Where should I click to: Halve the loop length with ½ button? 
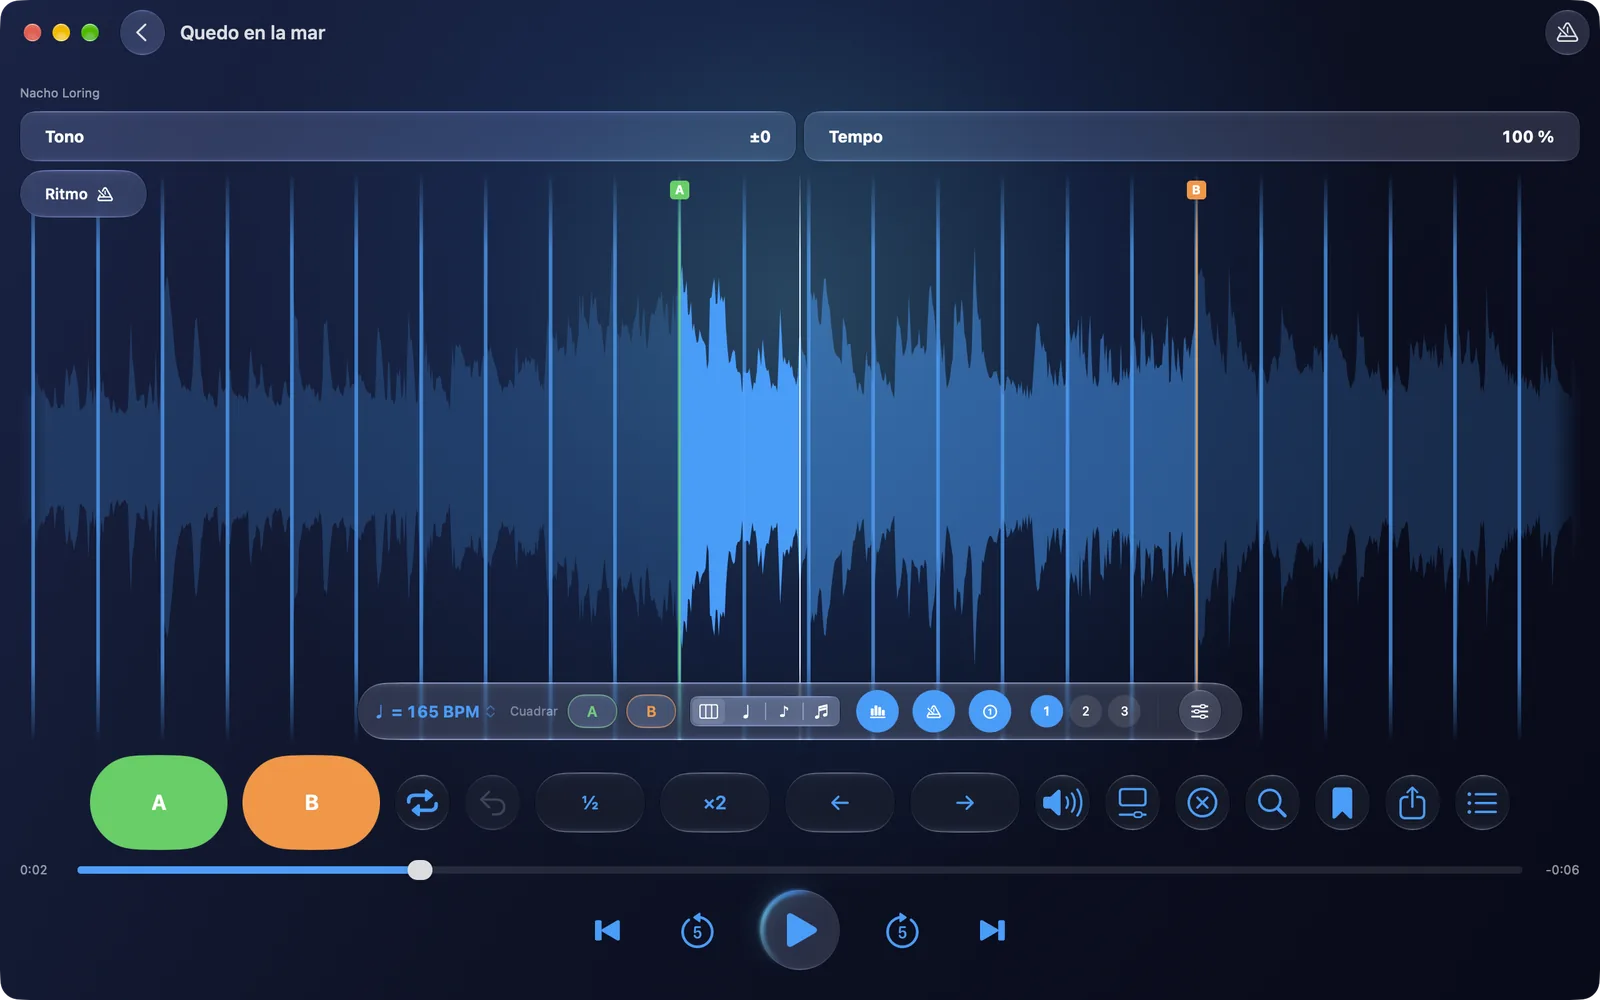pyautogui.click(x=590, y=803)
